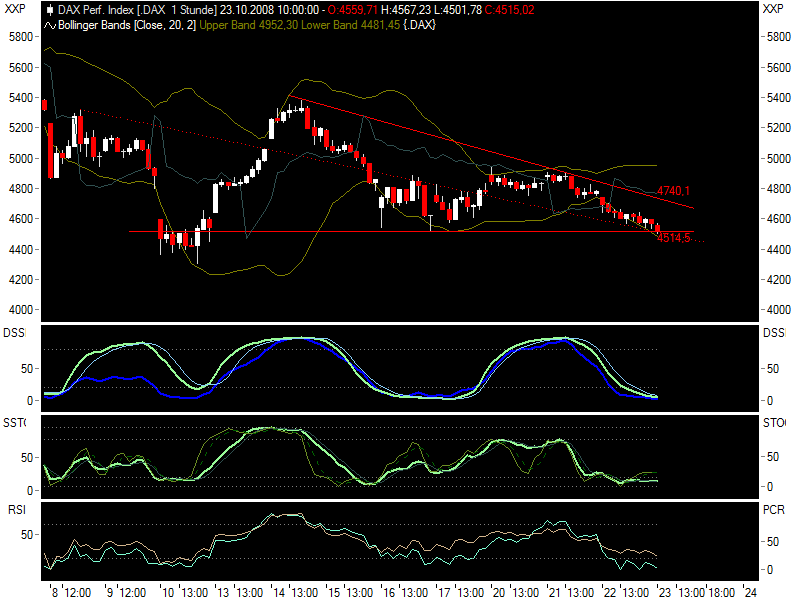Click the 5000 level on left price axis
The height and width of the screenshot is (600, 800).
(x=20, y=159)
